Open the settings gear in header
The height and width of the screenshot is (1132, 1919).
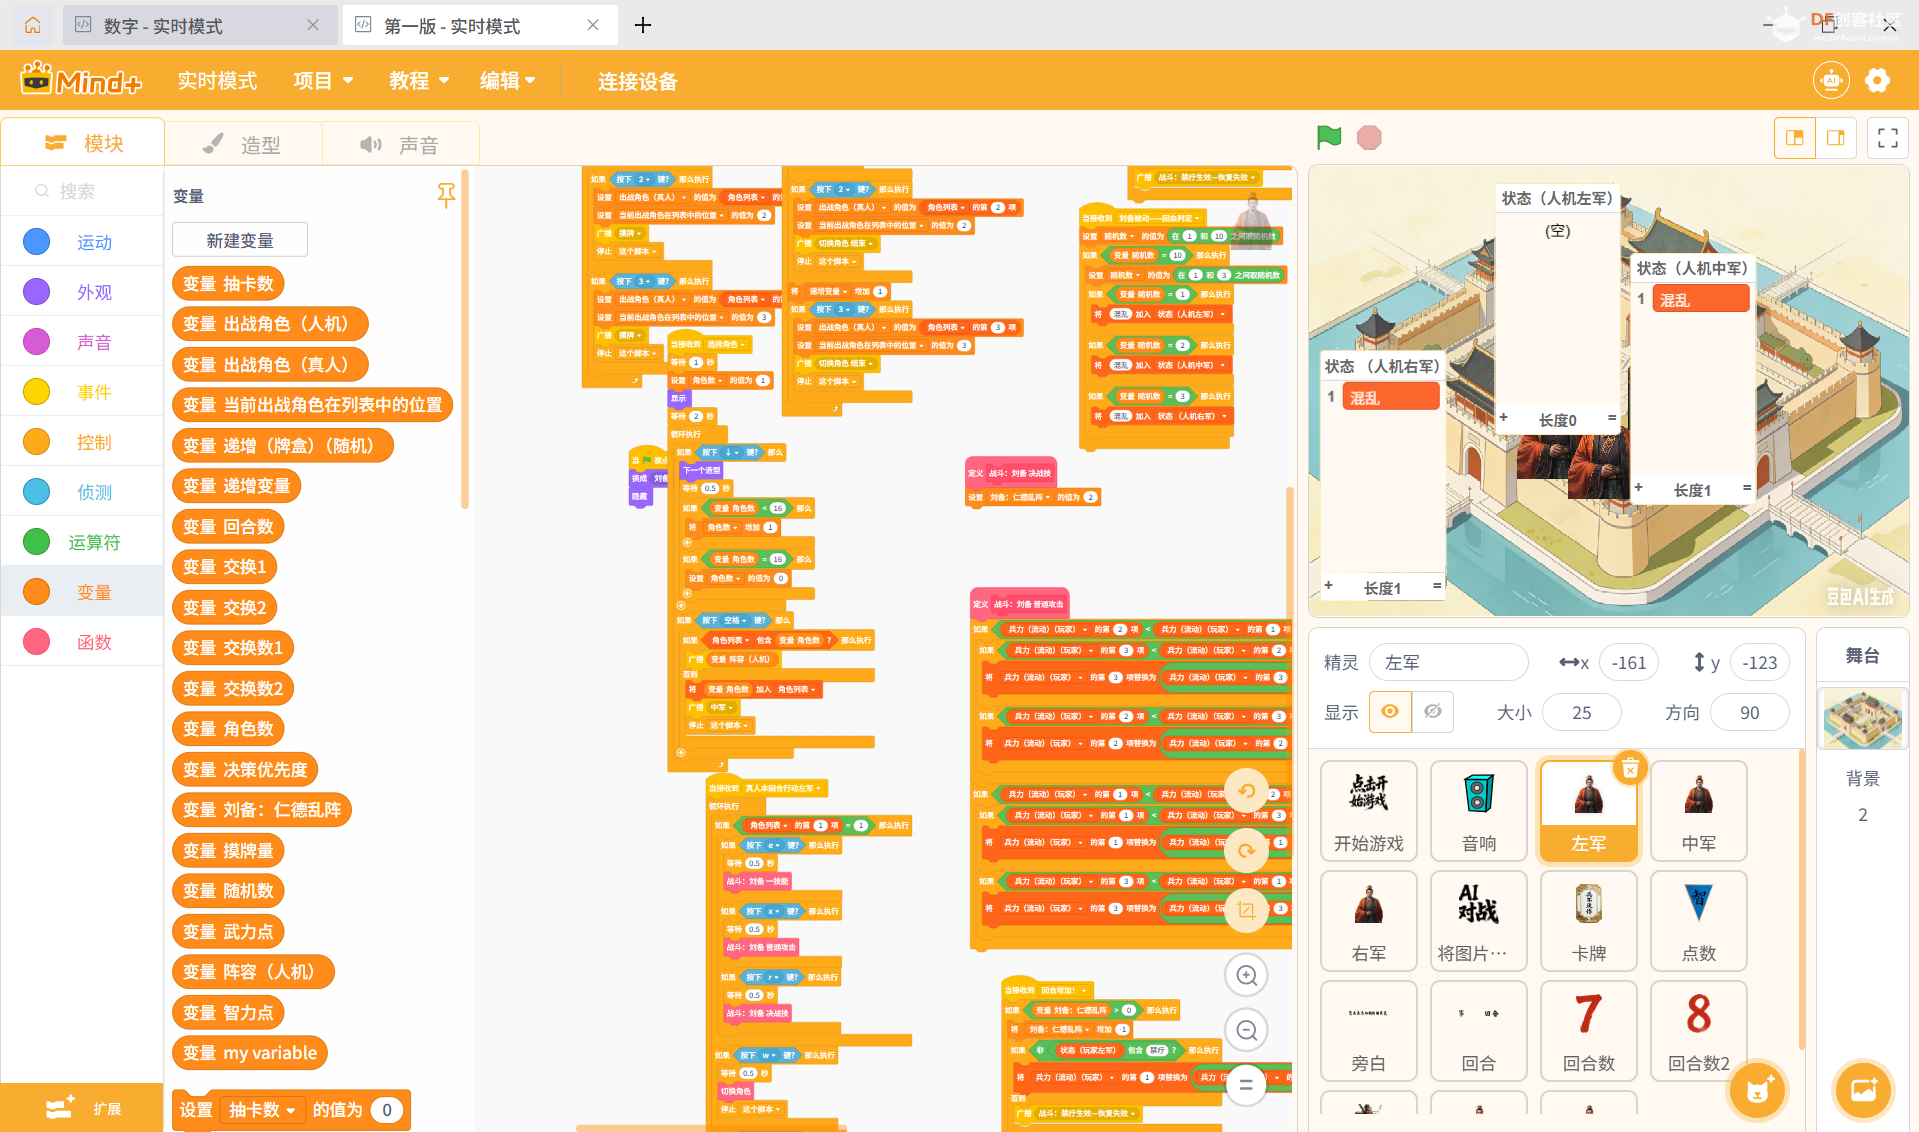pos(1877,81)
